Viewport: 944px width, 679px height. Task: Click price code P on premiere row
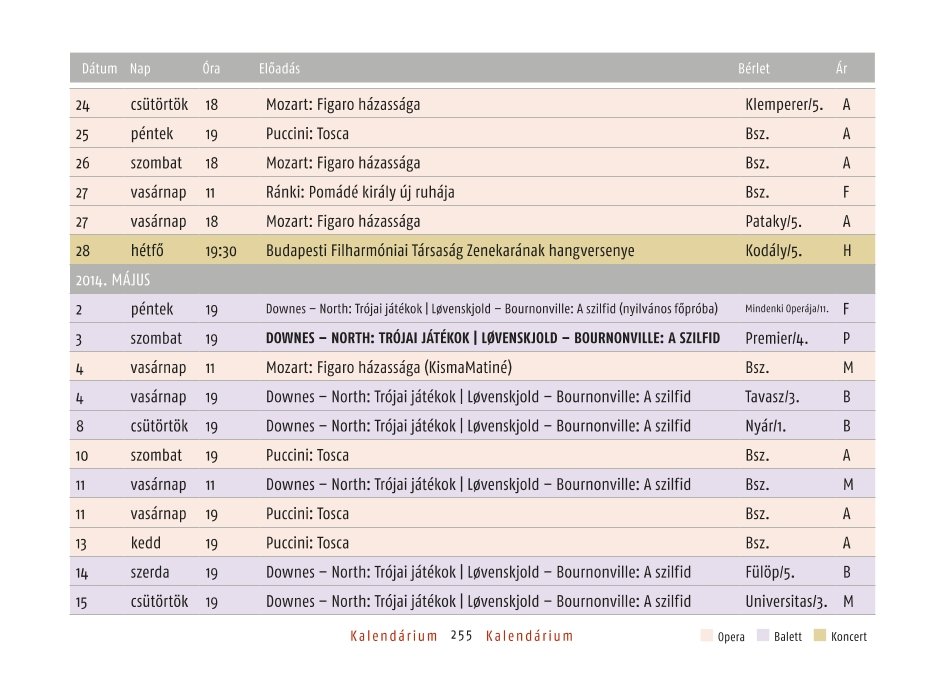click(846, 338)
